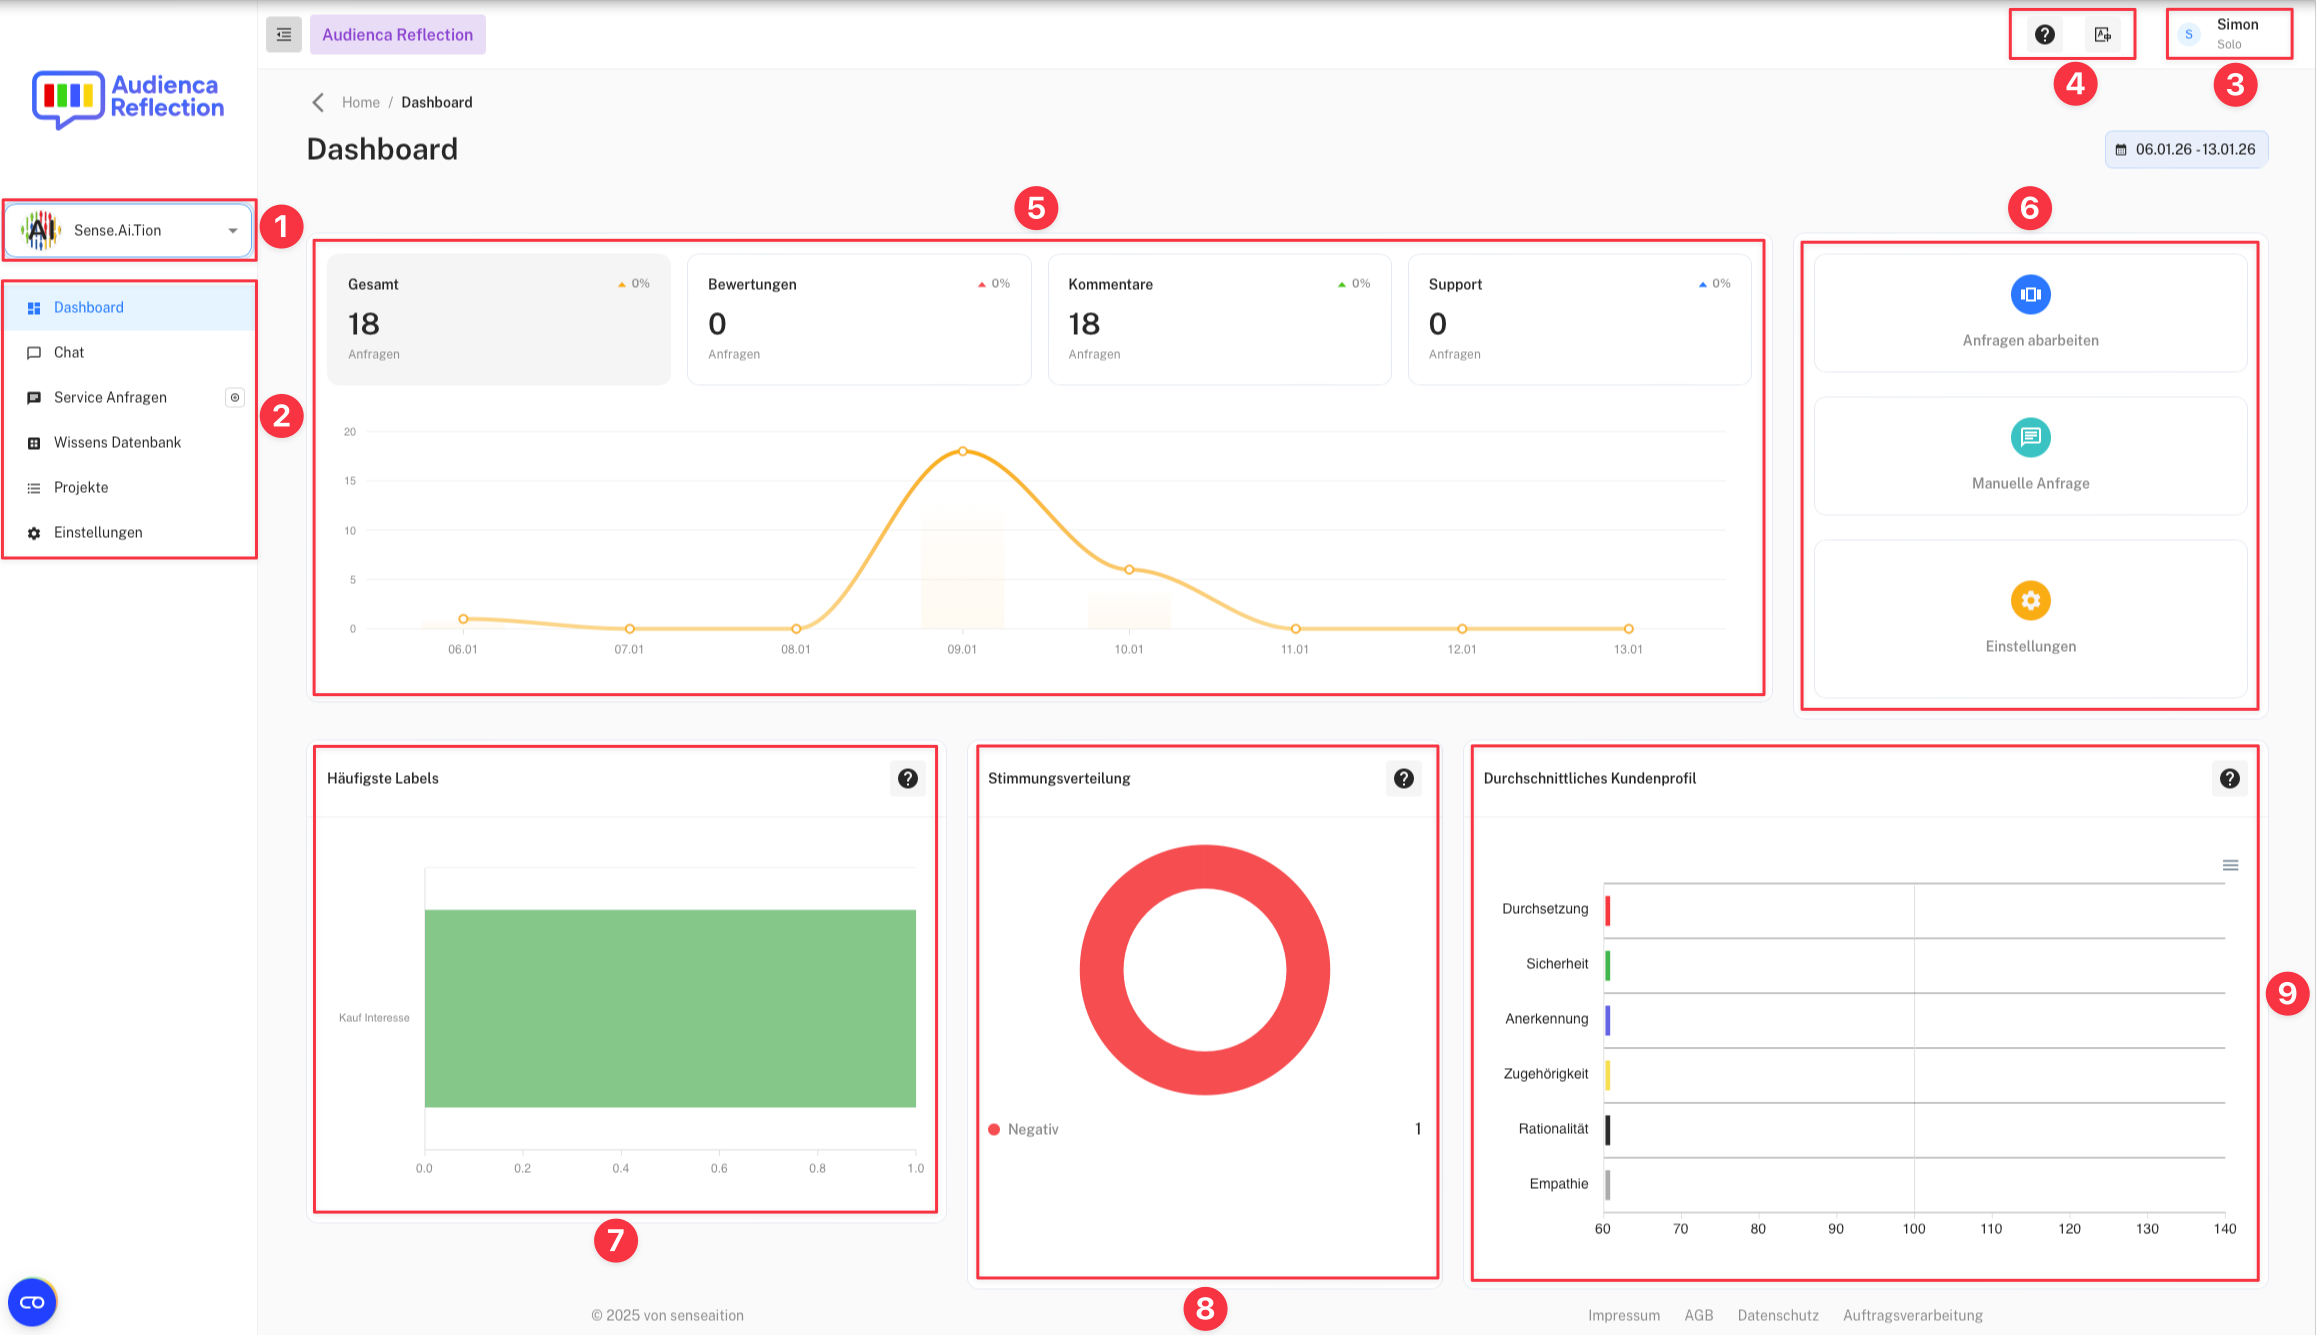Open the Datenschutz footer link
The height and width of the screenshot is (1335, 2316).
pyautogui.click(x=1778, y=1315)
